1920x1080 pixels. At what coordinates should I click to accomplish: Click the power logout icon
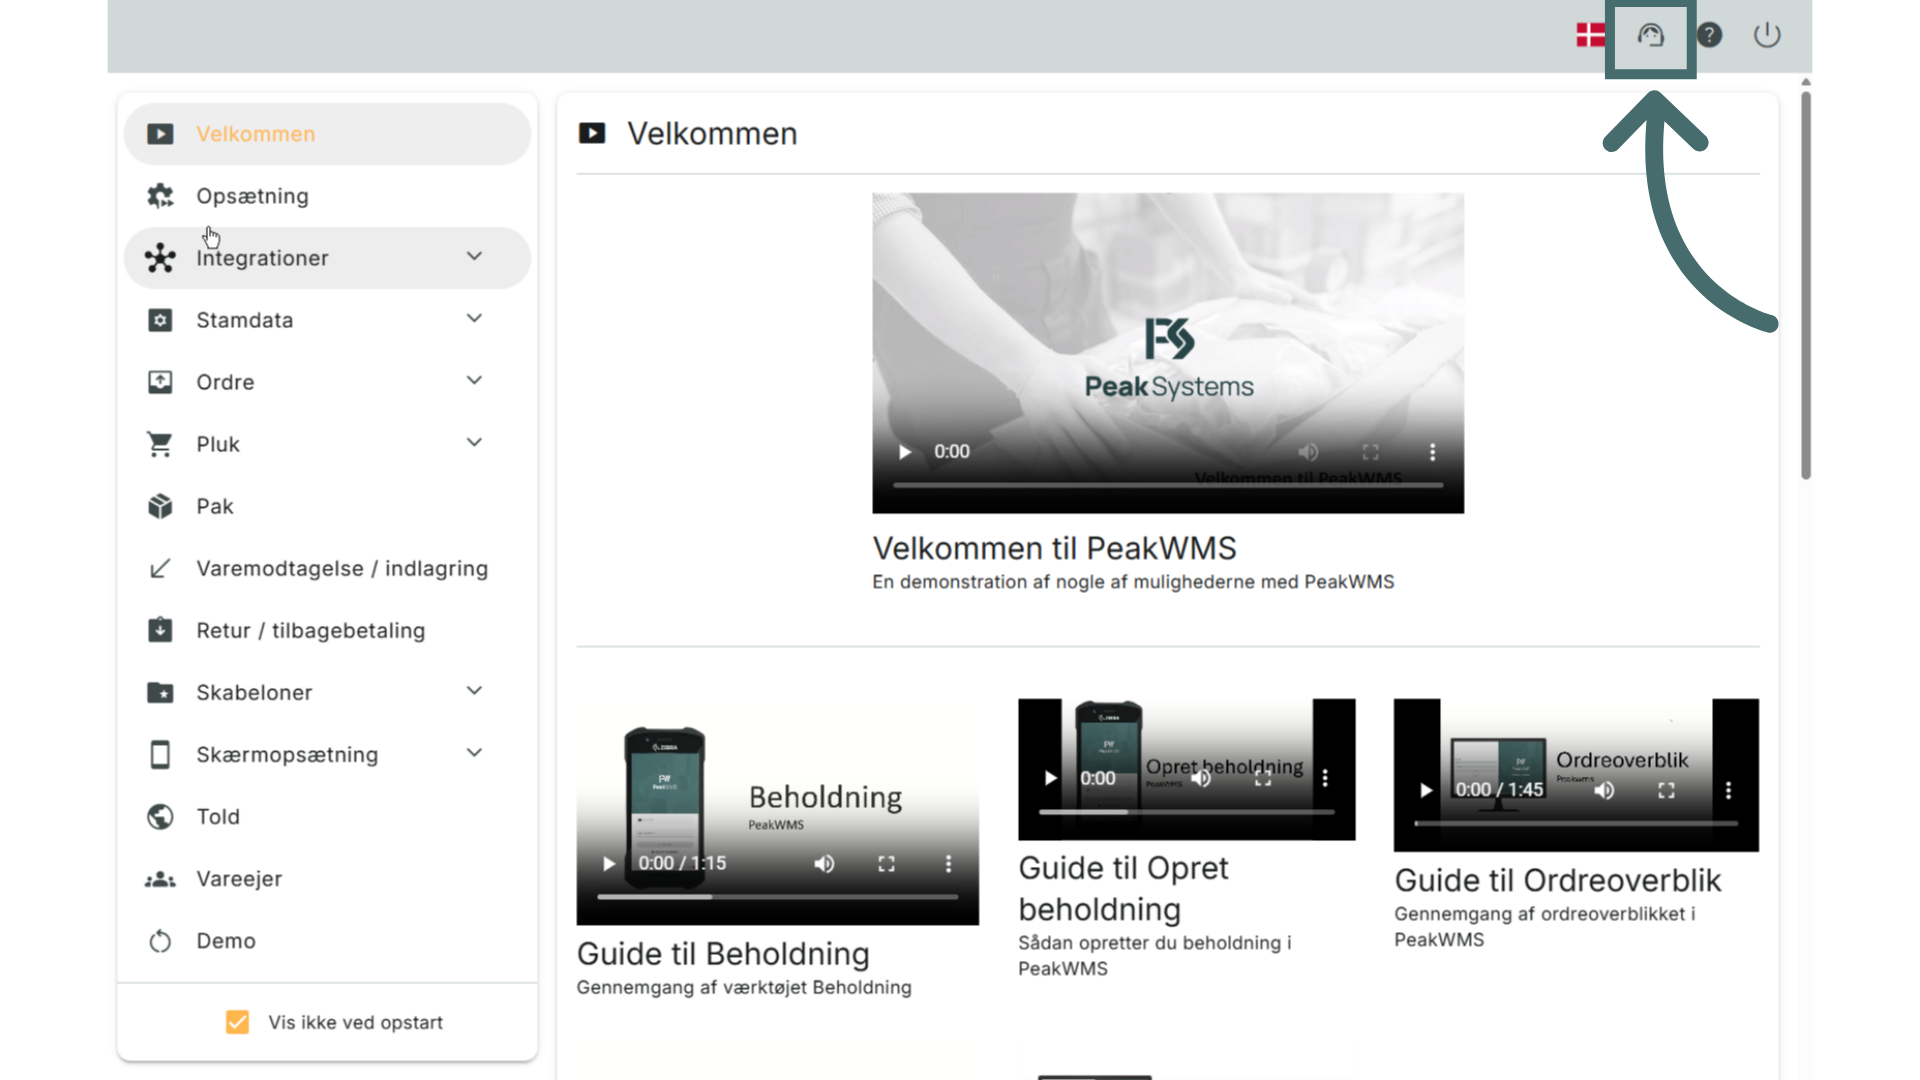tap(1767, 35)
